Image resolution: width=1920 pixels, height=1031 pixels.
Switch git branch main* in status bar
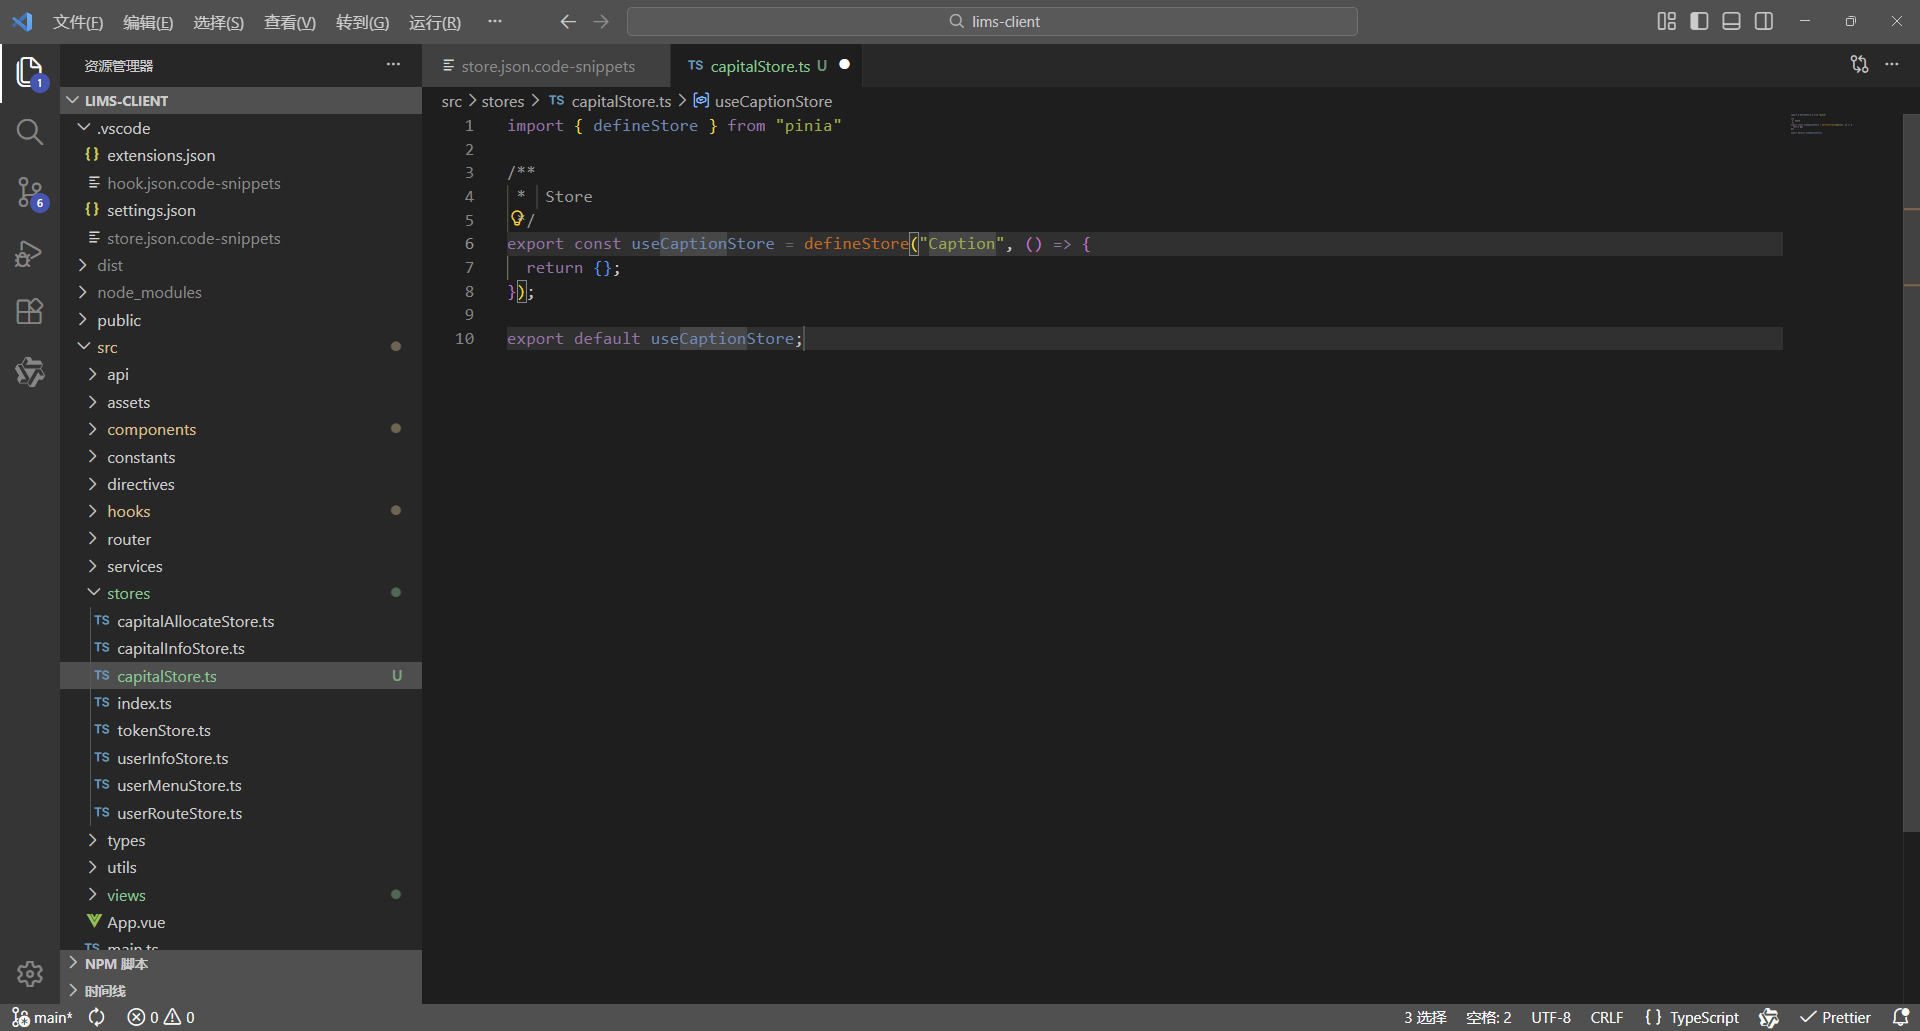click(x=42, y=1017)
